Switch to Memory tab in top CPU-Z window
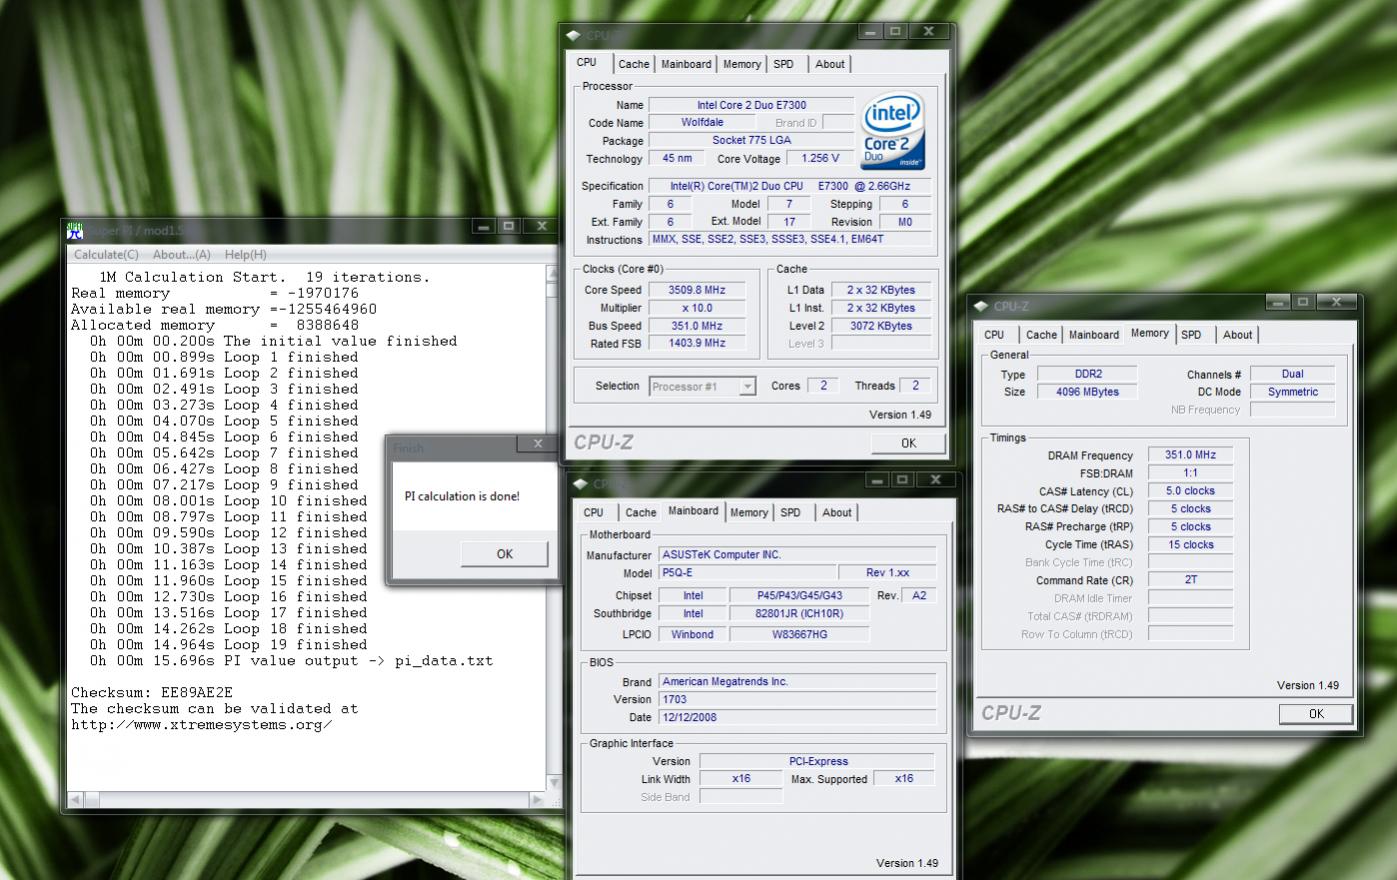 [x=742, y=64]
